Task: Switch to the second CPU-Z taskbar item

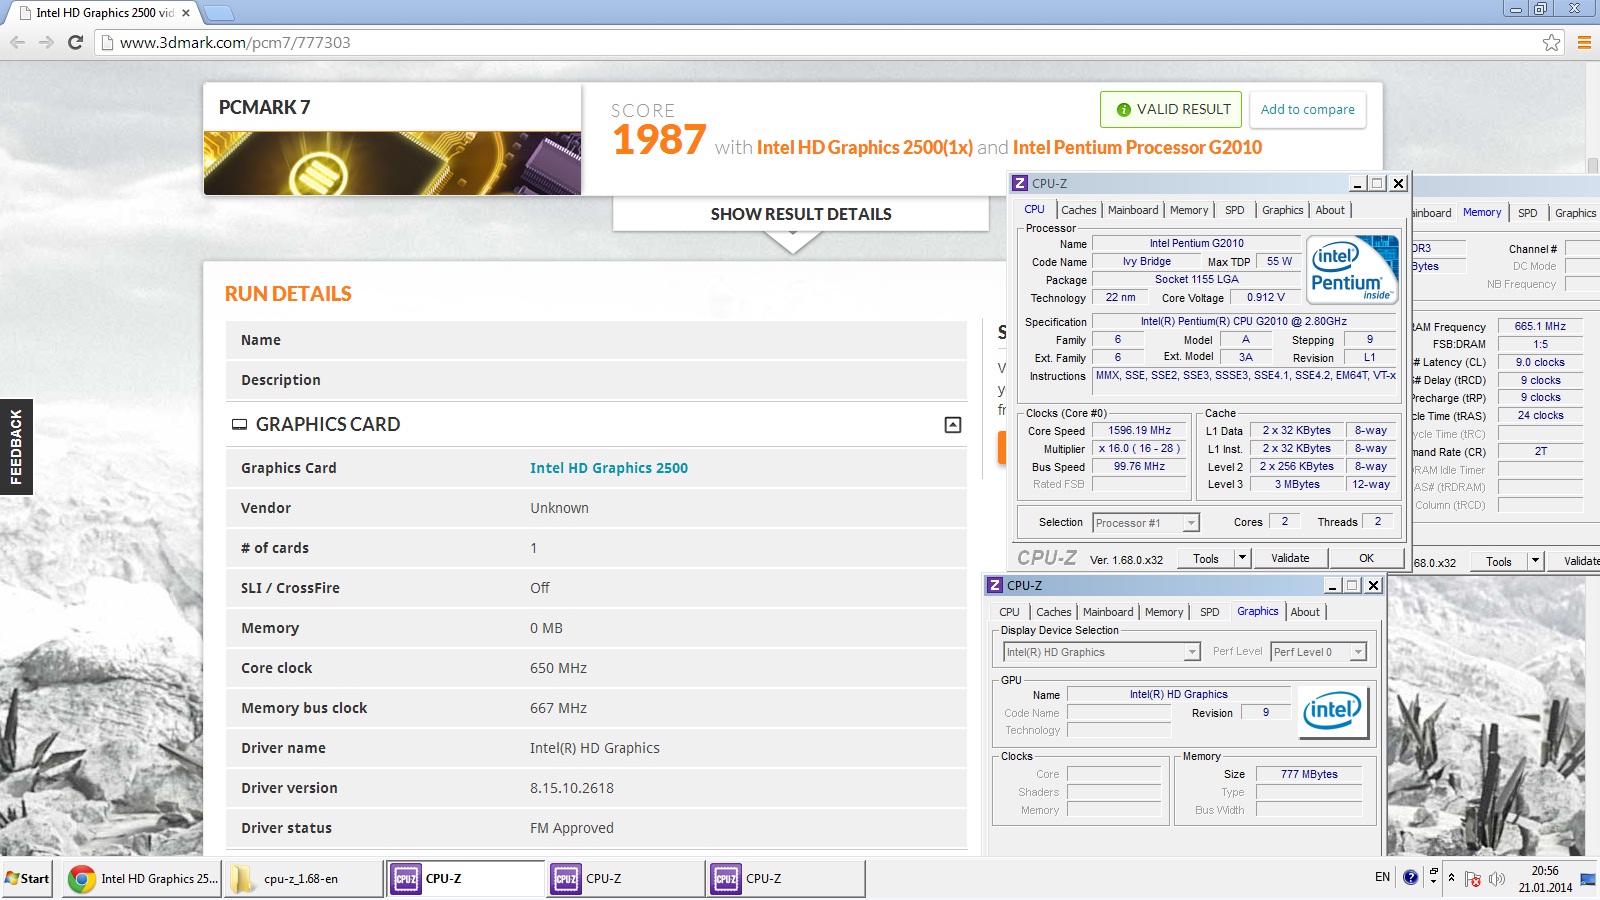Action: 626,879
